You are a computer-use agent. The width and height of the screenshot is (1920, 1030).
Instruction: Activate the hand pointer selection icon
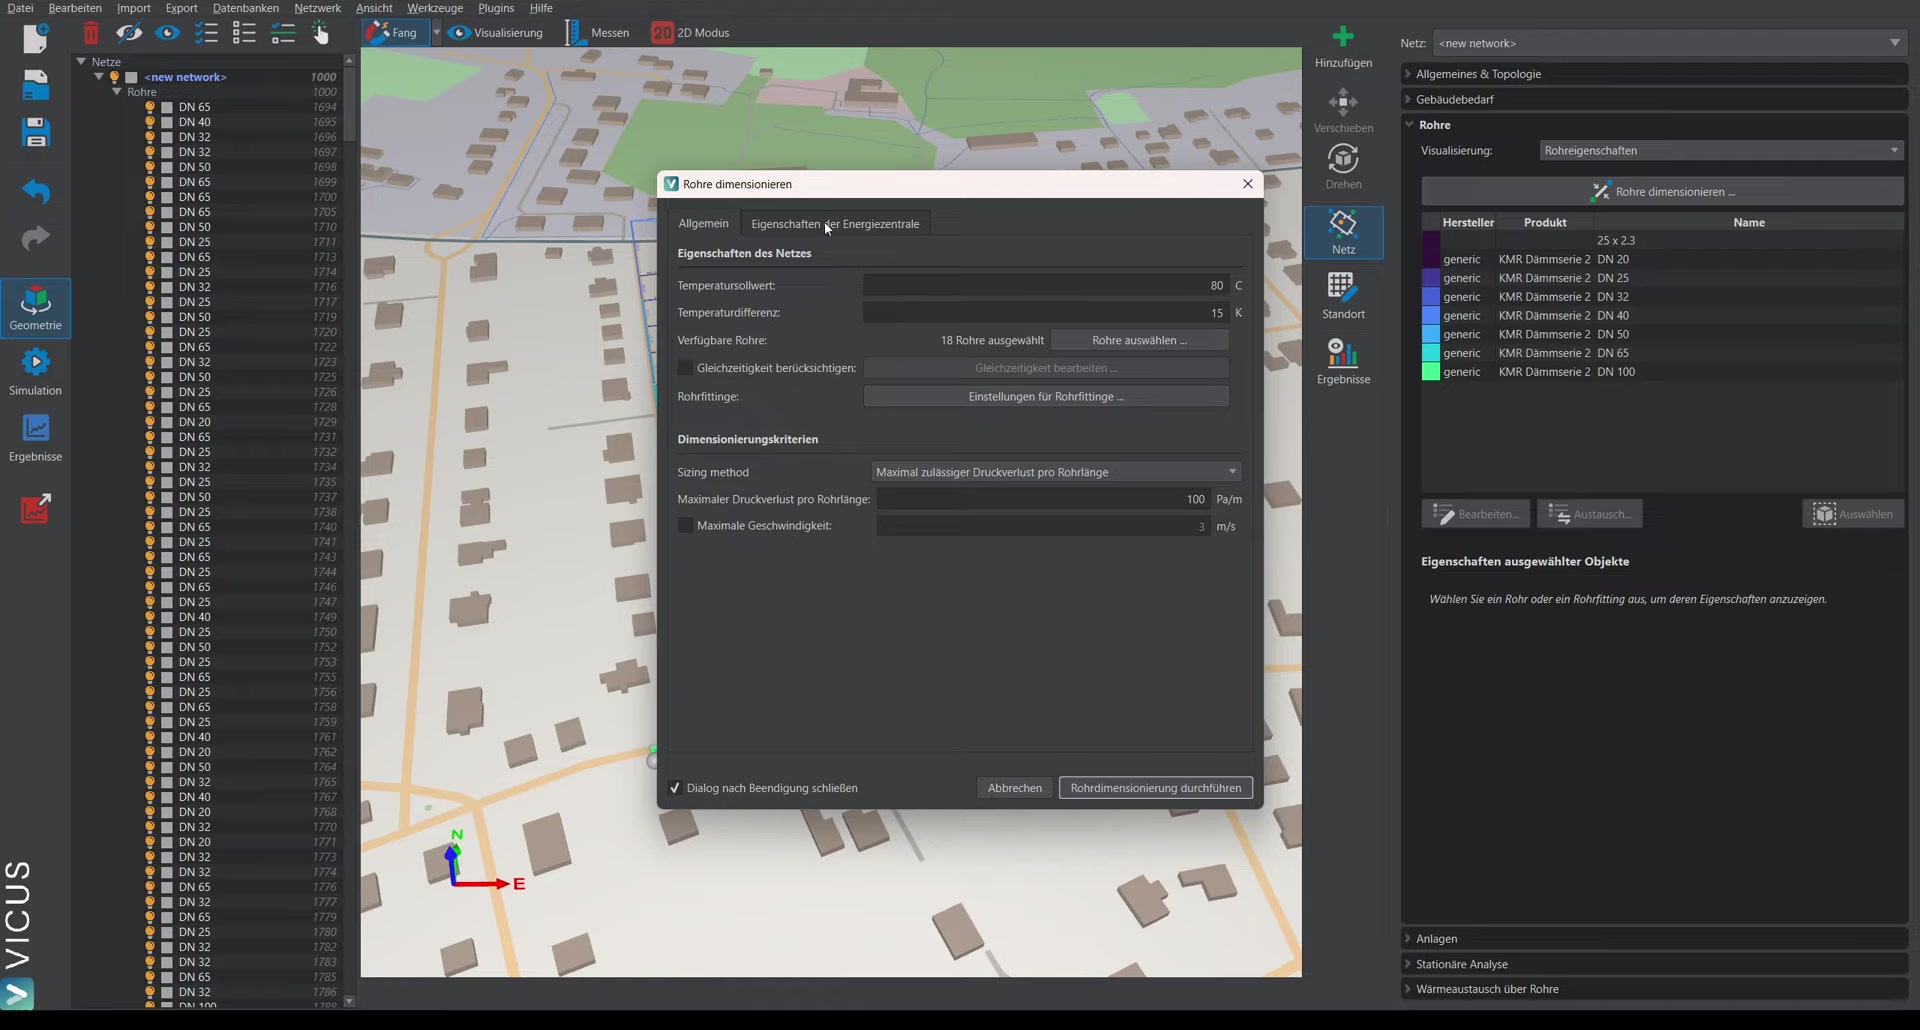pyautogui.click(x=320, y=33)
